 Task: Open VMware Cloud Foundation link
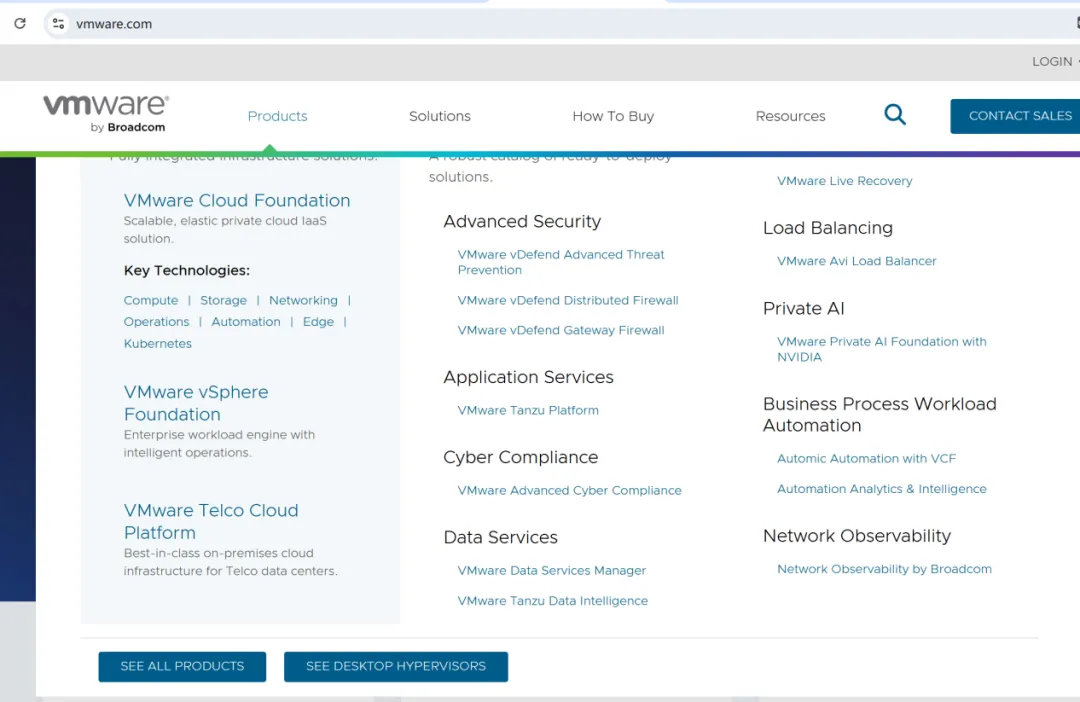pyautogui.click(x=237, y=201)
